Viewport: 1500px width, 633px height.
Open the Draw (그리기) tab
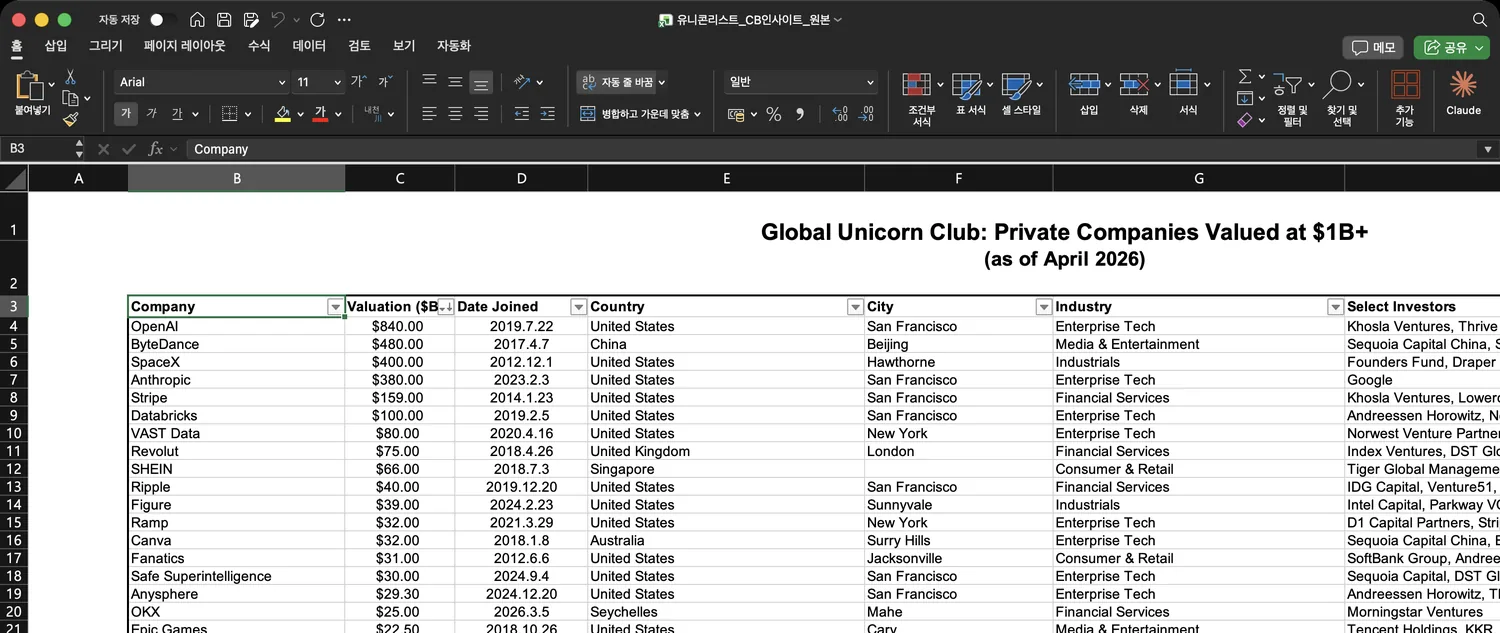(106, 46)
